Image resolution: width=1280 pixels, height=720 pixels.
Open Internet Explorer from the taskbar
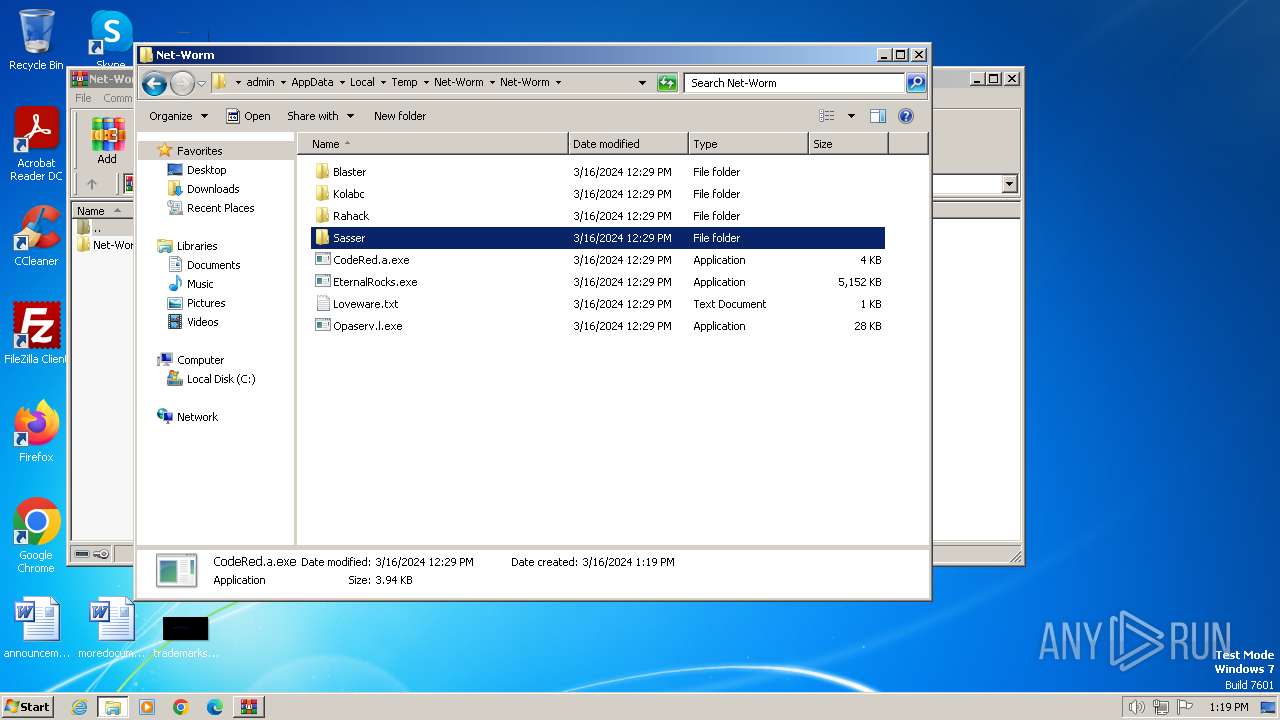pos(79,707)
